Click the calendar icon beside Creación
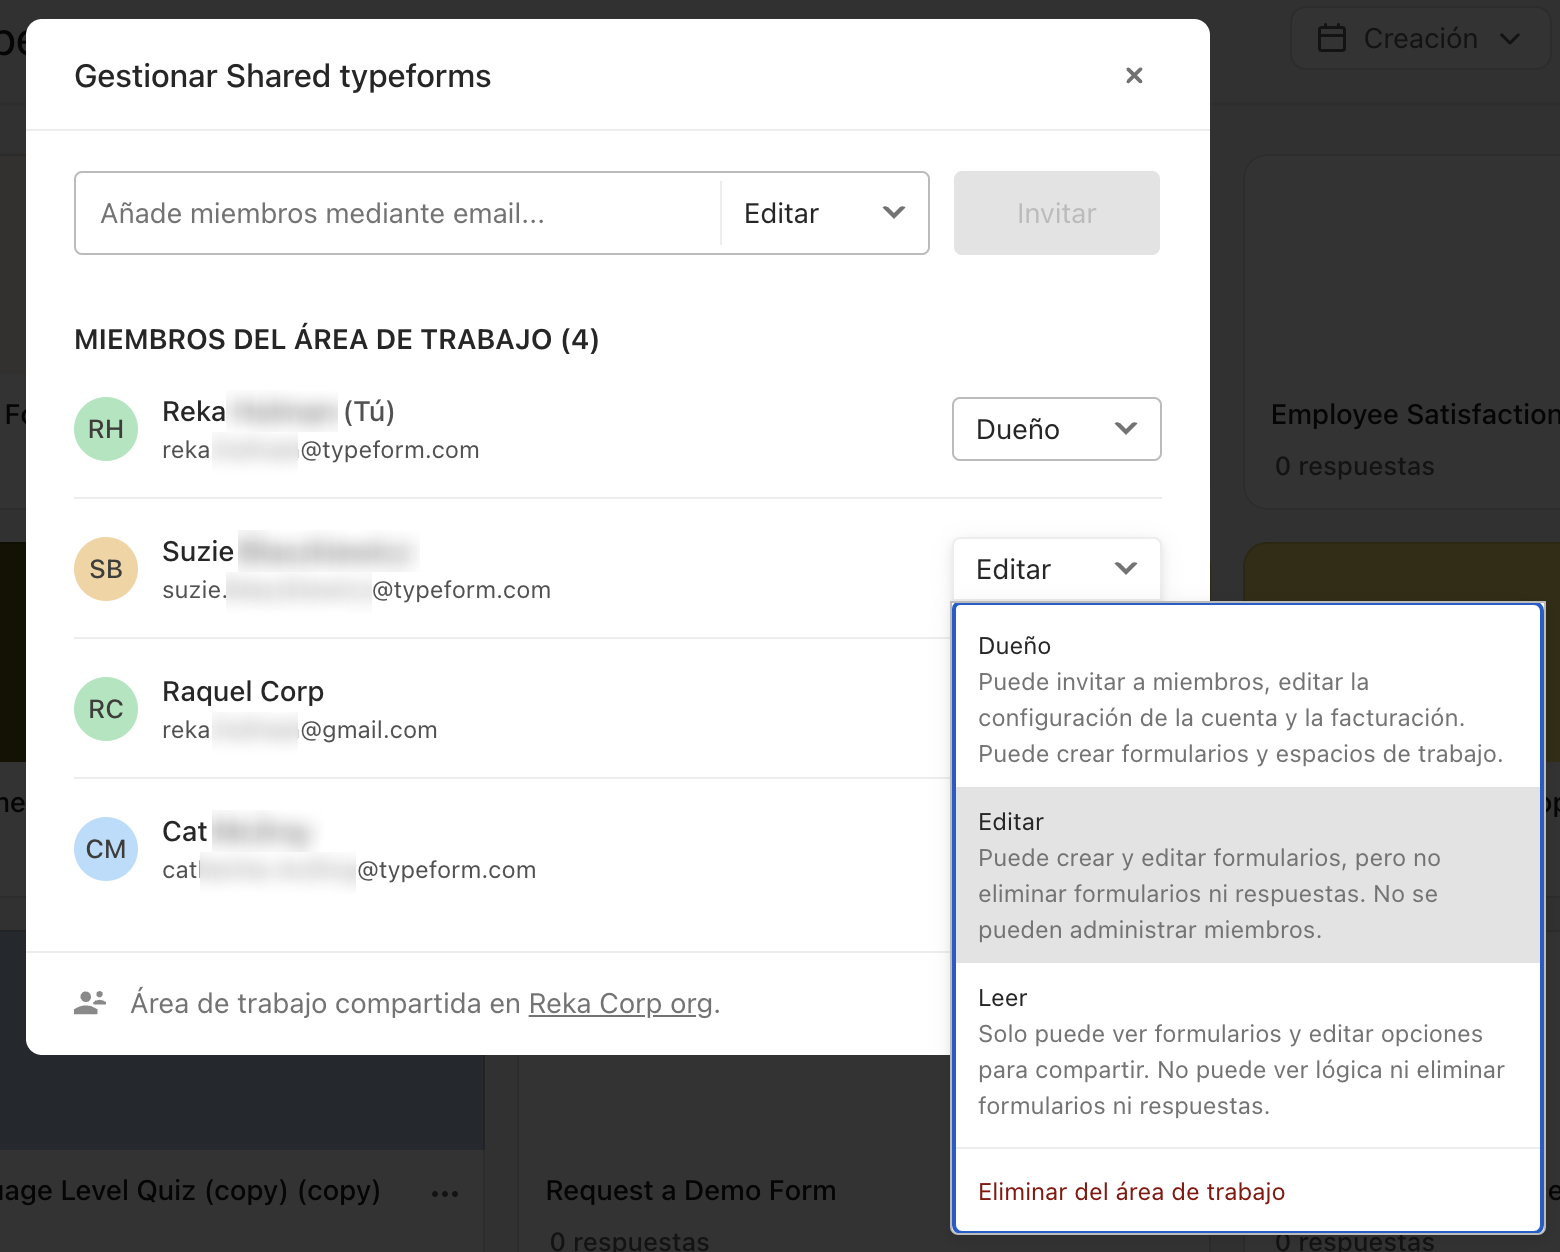 (x=1332, y=39)
